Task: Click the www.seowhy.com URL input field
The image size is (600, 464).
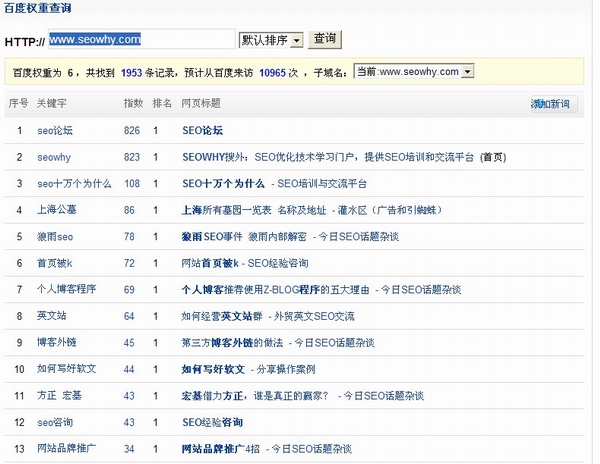Action: coord(140,40)
